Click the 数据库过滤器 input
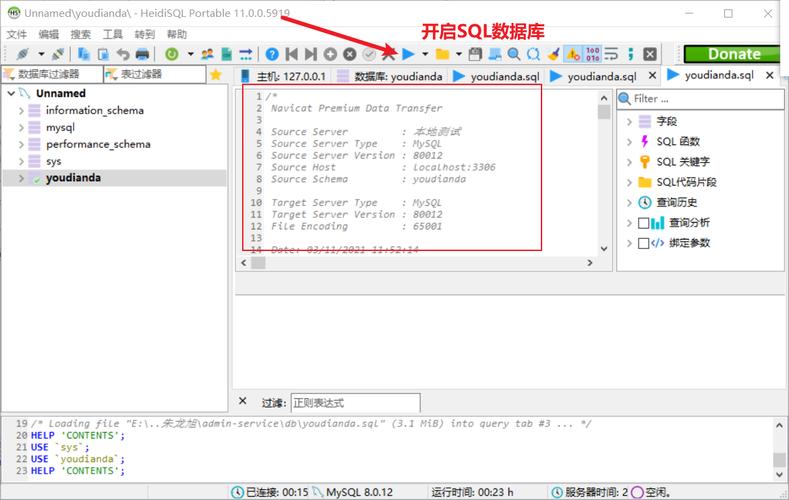Screen dimensions: 789x500 tap(52, 74)
